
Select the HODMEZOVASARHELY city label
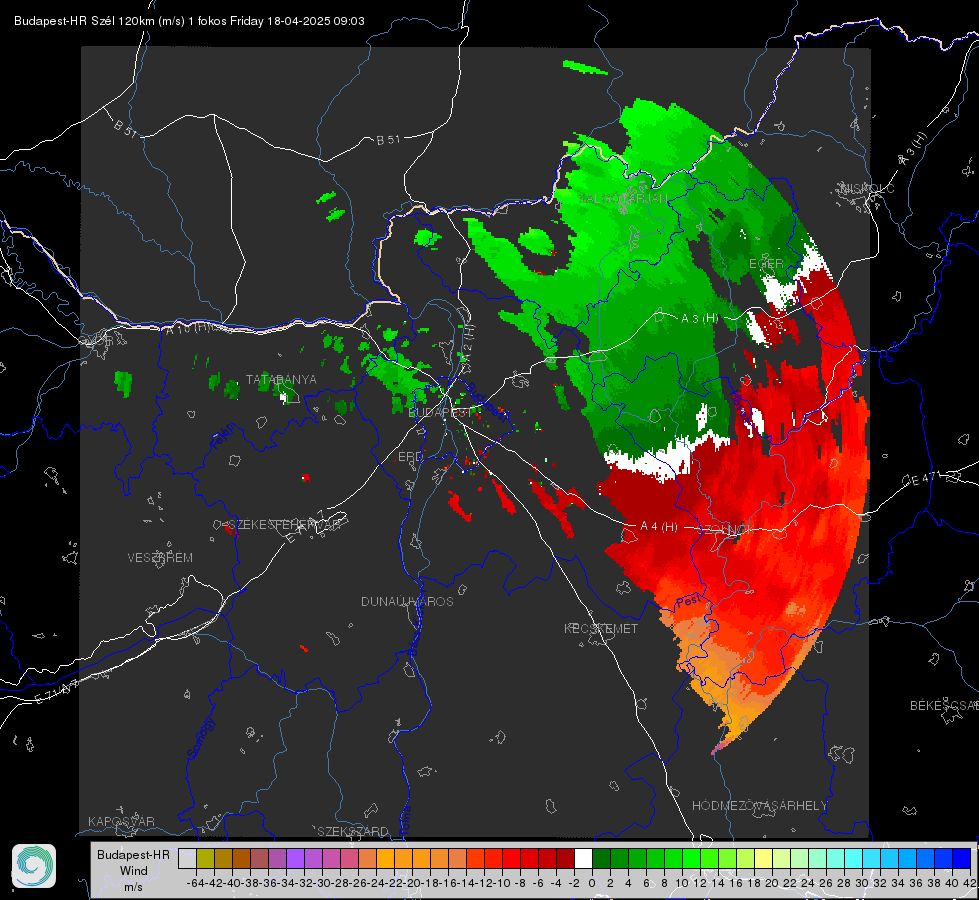coord(759,806)
